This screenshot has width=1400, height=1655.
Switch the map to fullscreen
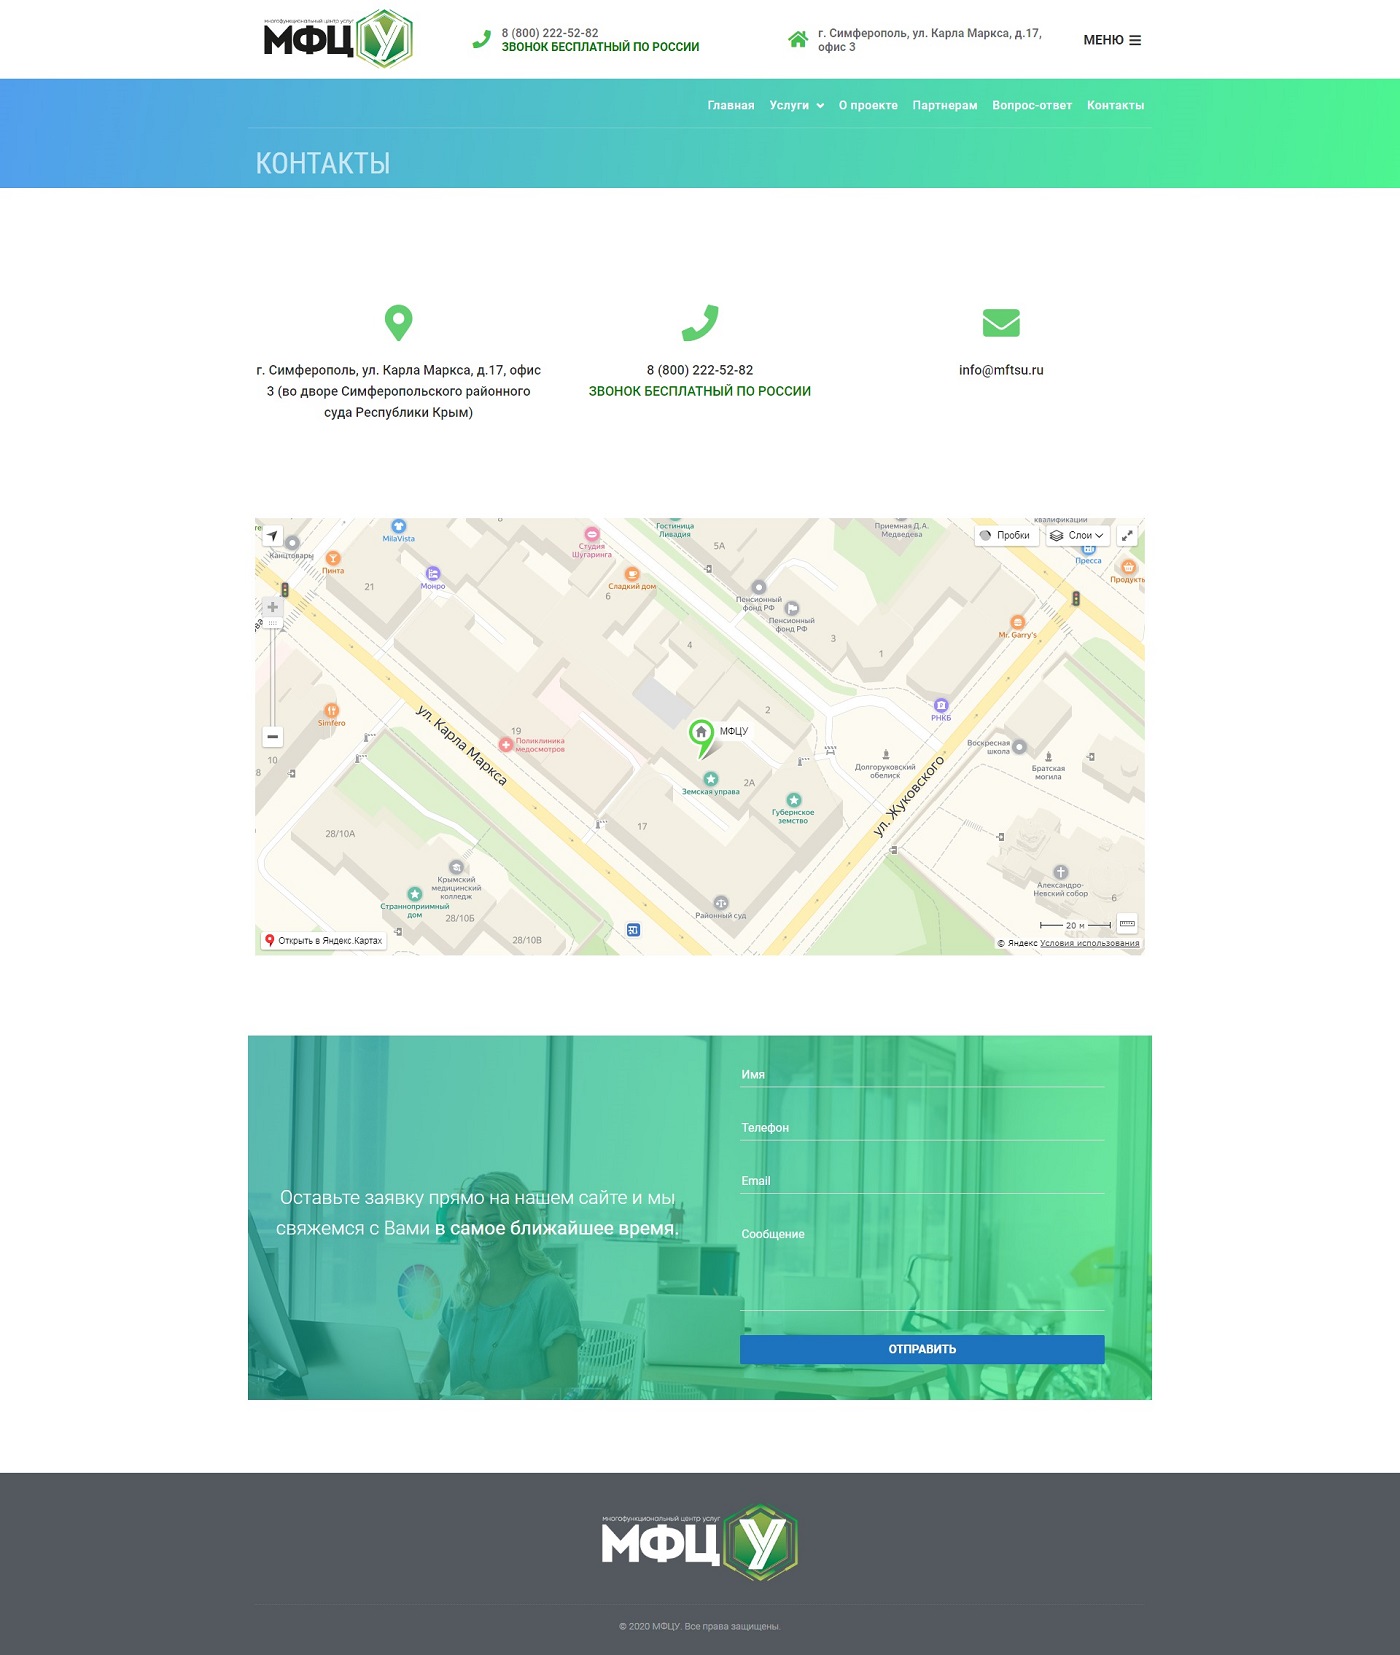click(1127, 535)
